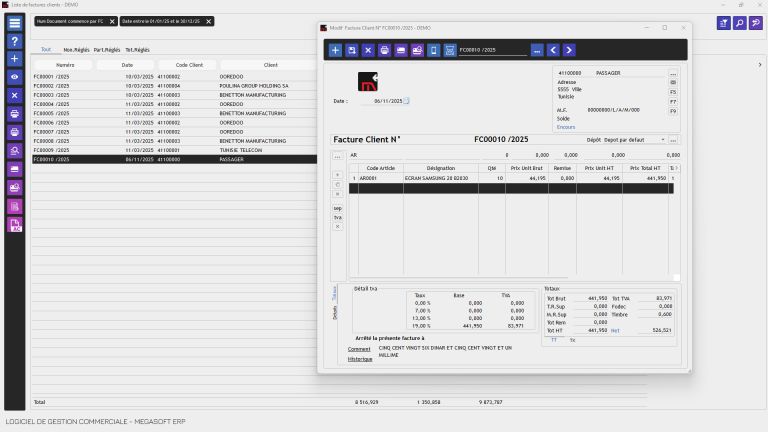Viewport: 768px width, 432px height.
Task: Switch to the Tout tab
Action: pyautogui.click(x=46, y=49)
